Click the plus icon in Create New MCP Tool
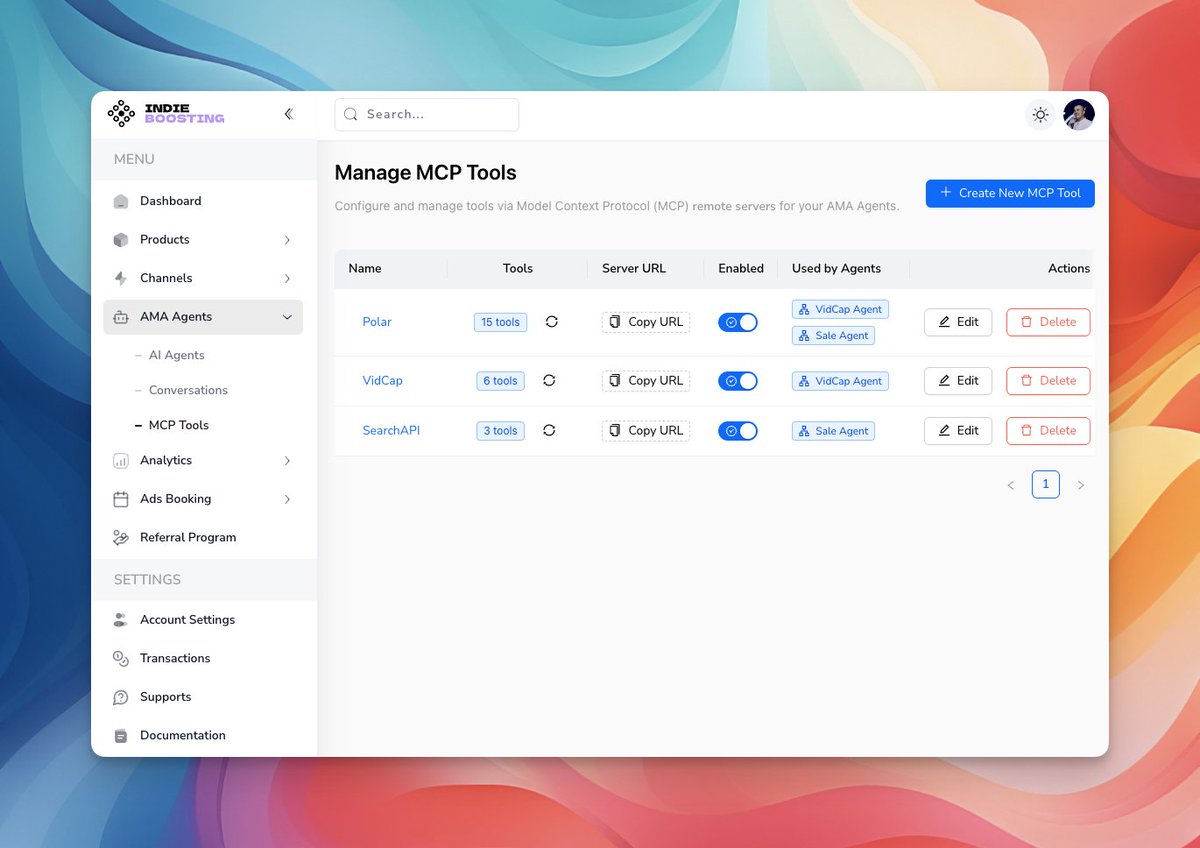Screen dimensions: 1200x848 [946, 193]
